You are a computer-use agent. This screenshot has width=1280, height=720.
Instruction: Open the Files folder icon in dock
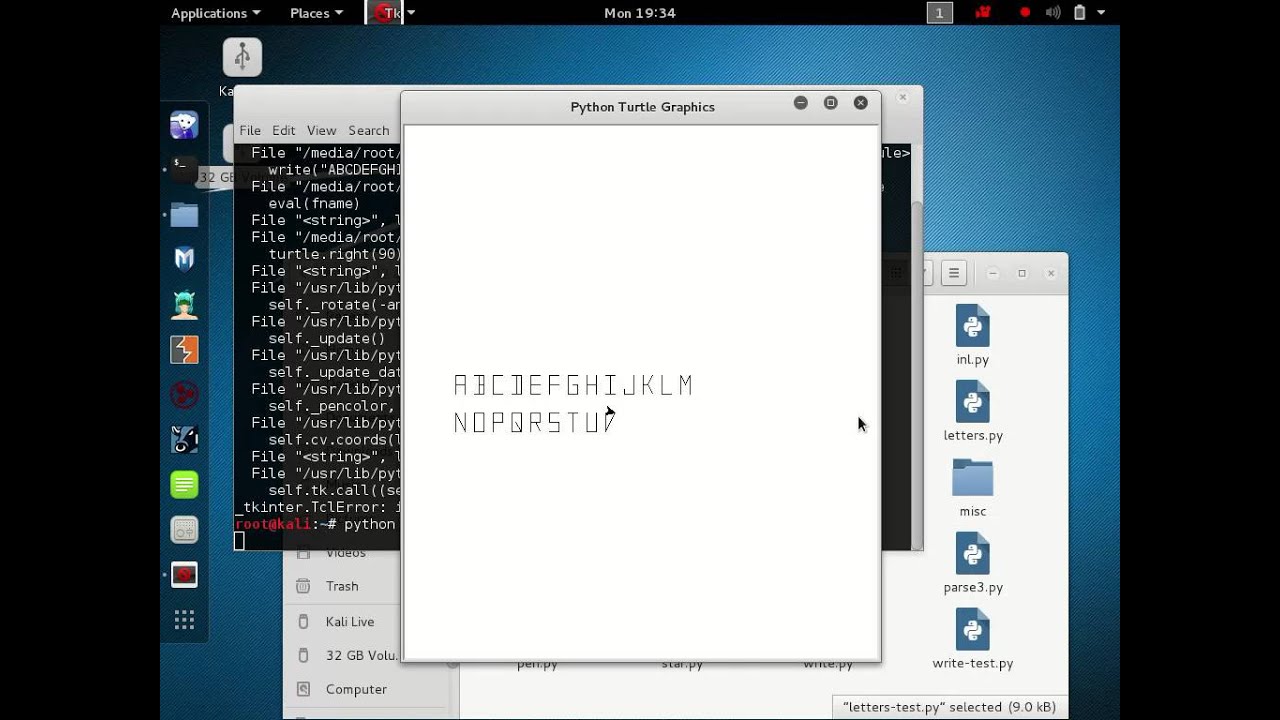point(184,215)
